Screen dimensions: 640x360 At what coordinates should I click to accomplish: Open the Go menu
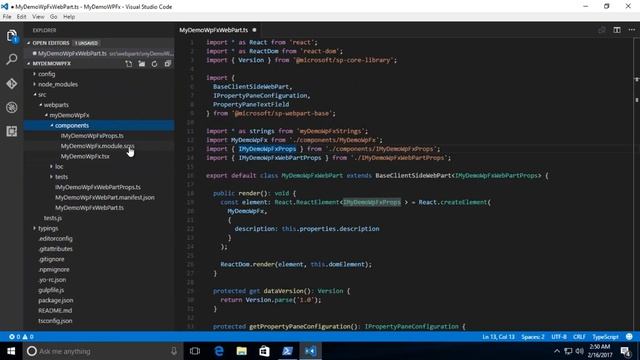(x=53, y=17)
